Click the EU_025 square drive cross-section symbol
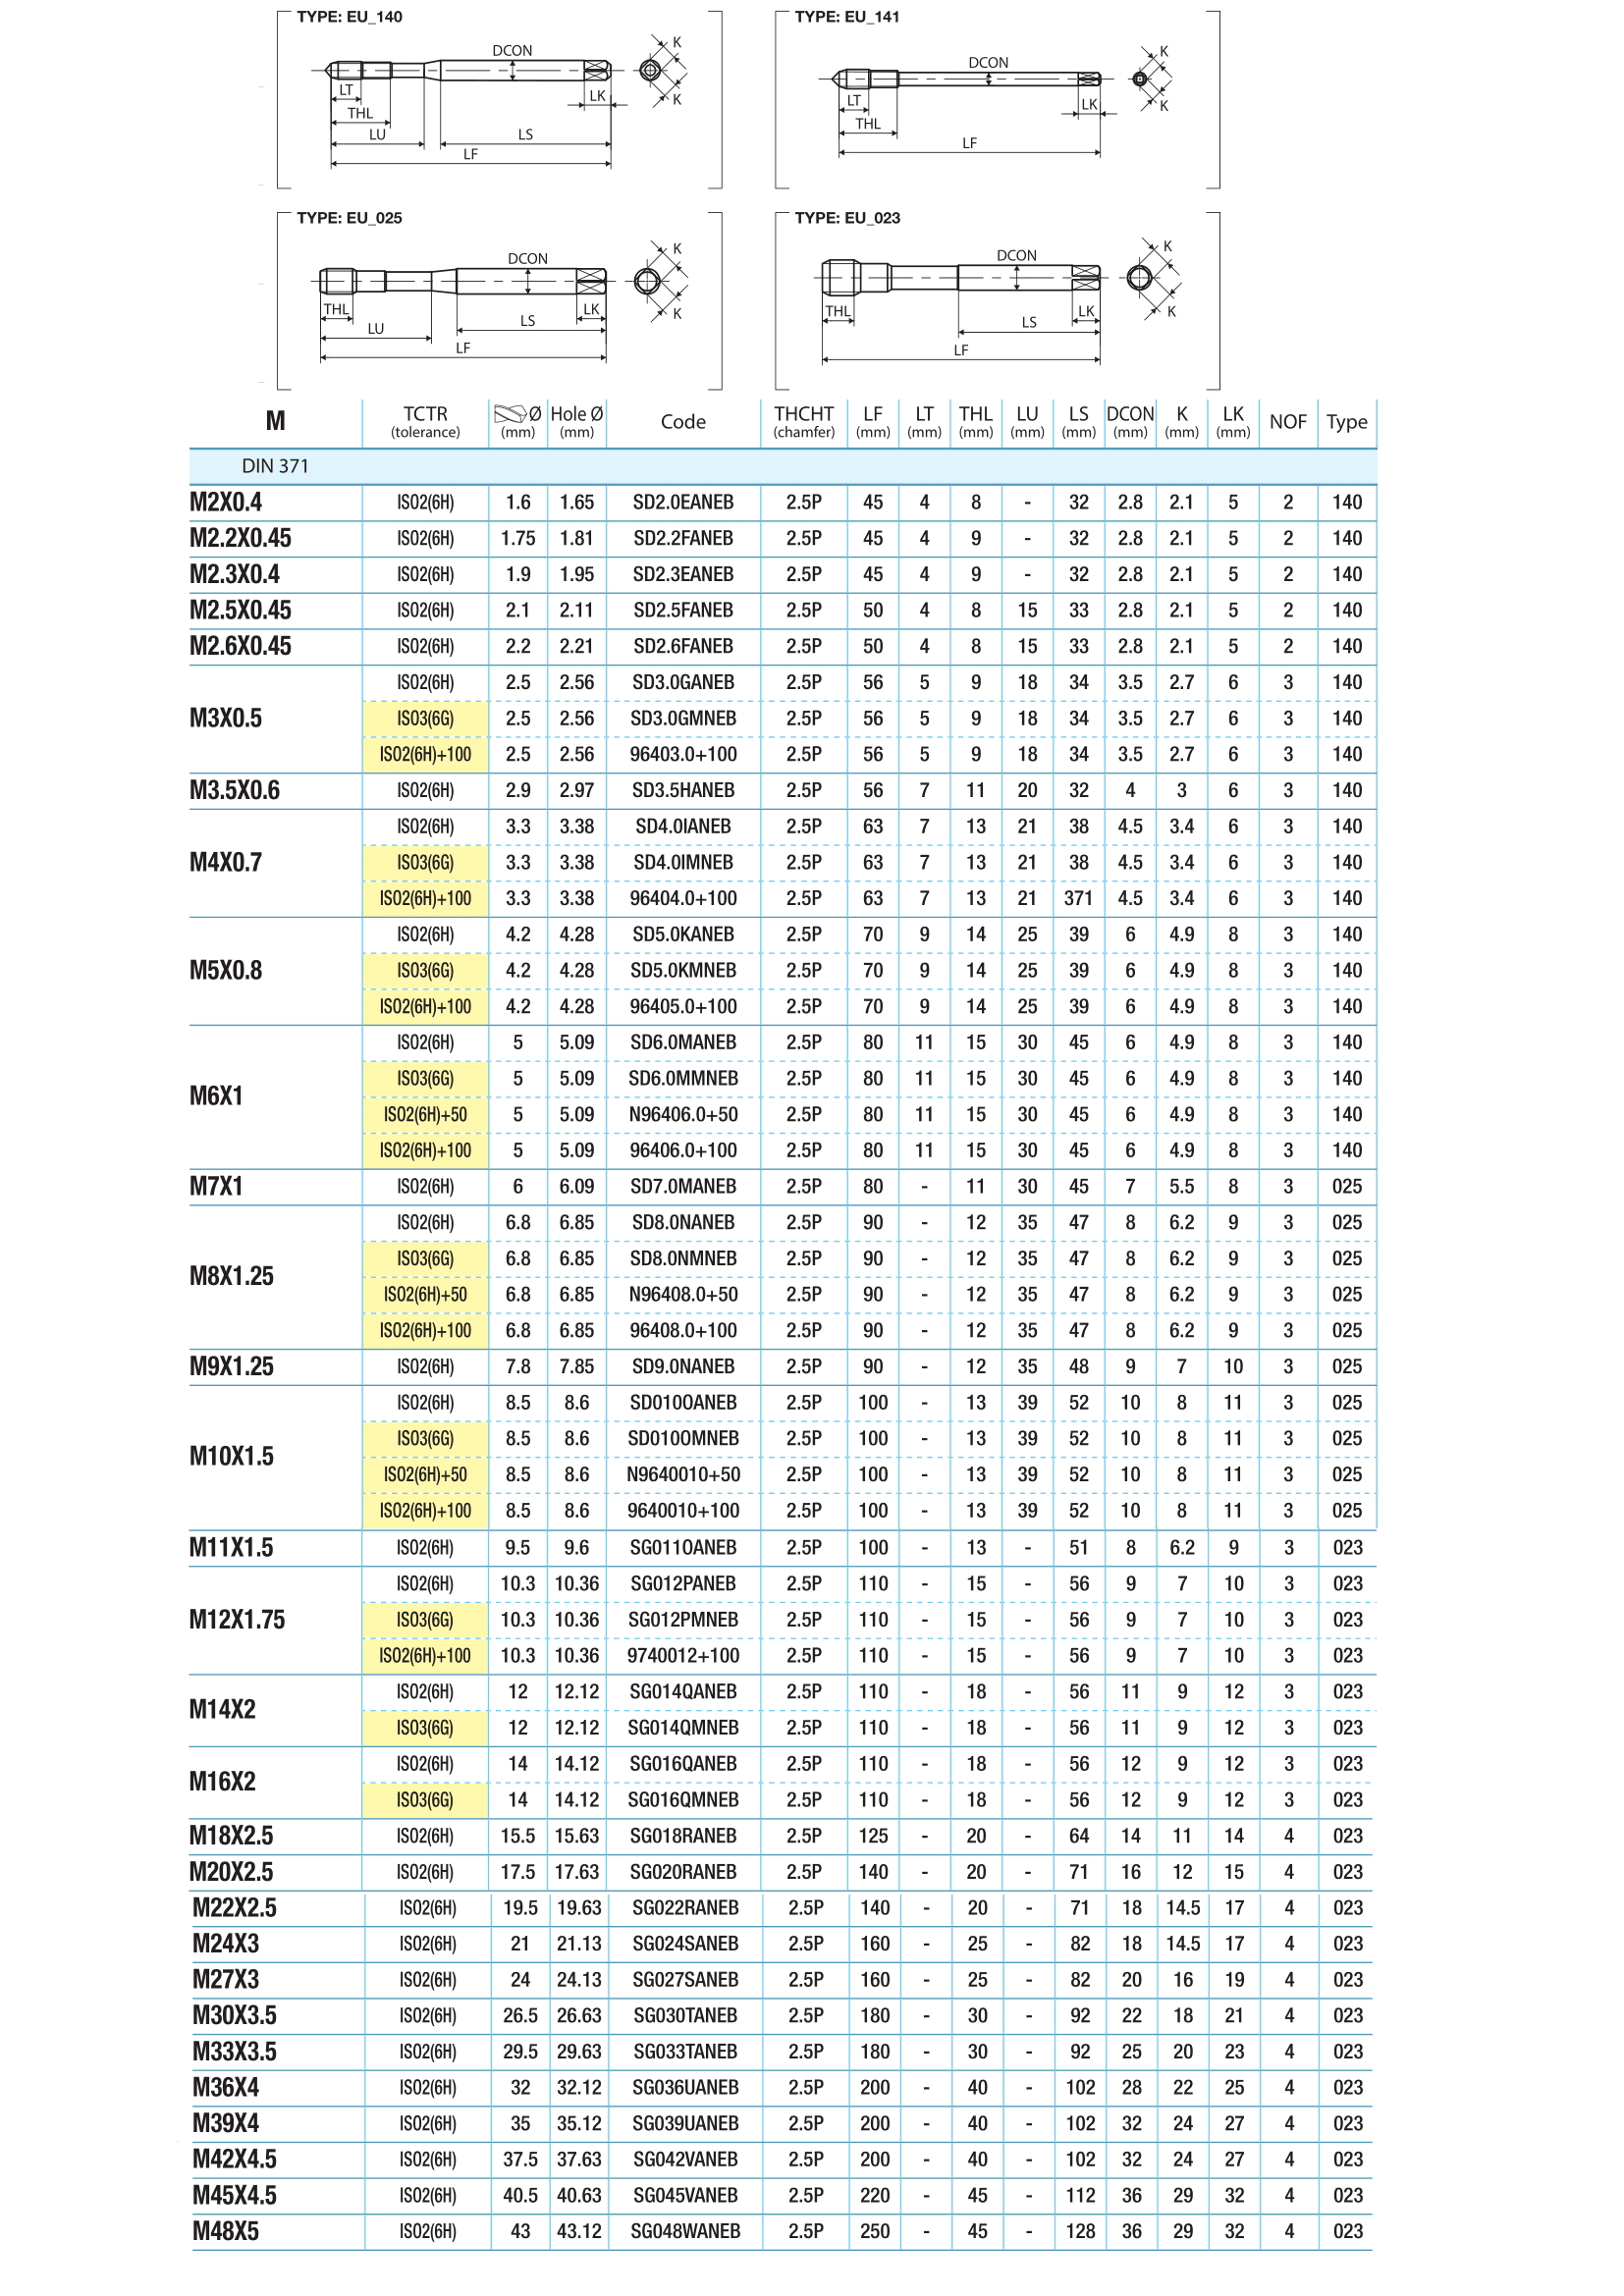The image size is (1624, 2296). click(x=647, y=281)
